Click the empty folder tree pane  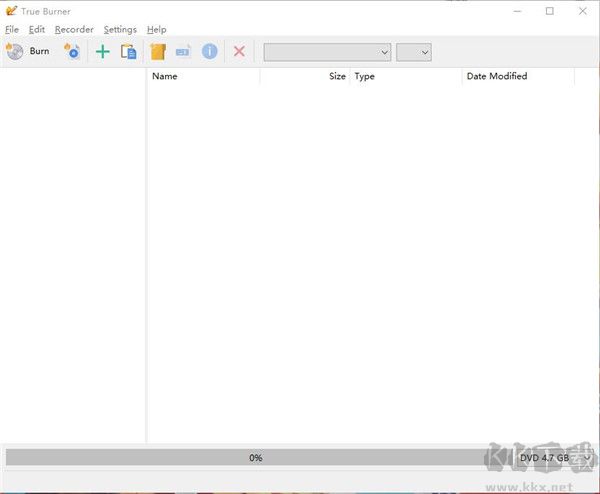73,250
